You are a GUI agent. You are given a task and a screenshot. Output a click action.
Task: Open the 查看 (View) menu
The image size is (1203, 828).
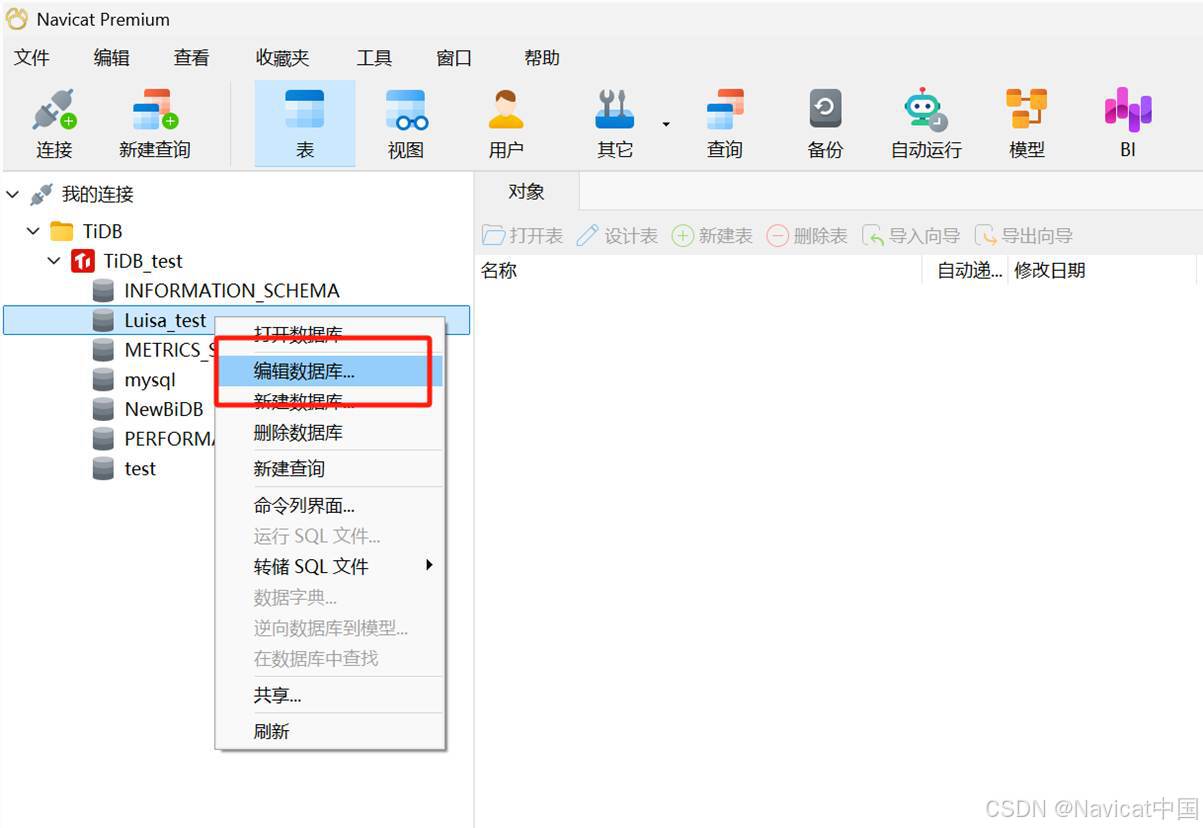pyautogui.click(x=192, y=58)
